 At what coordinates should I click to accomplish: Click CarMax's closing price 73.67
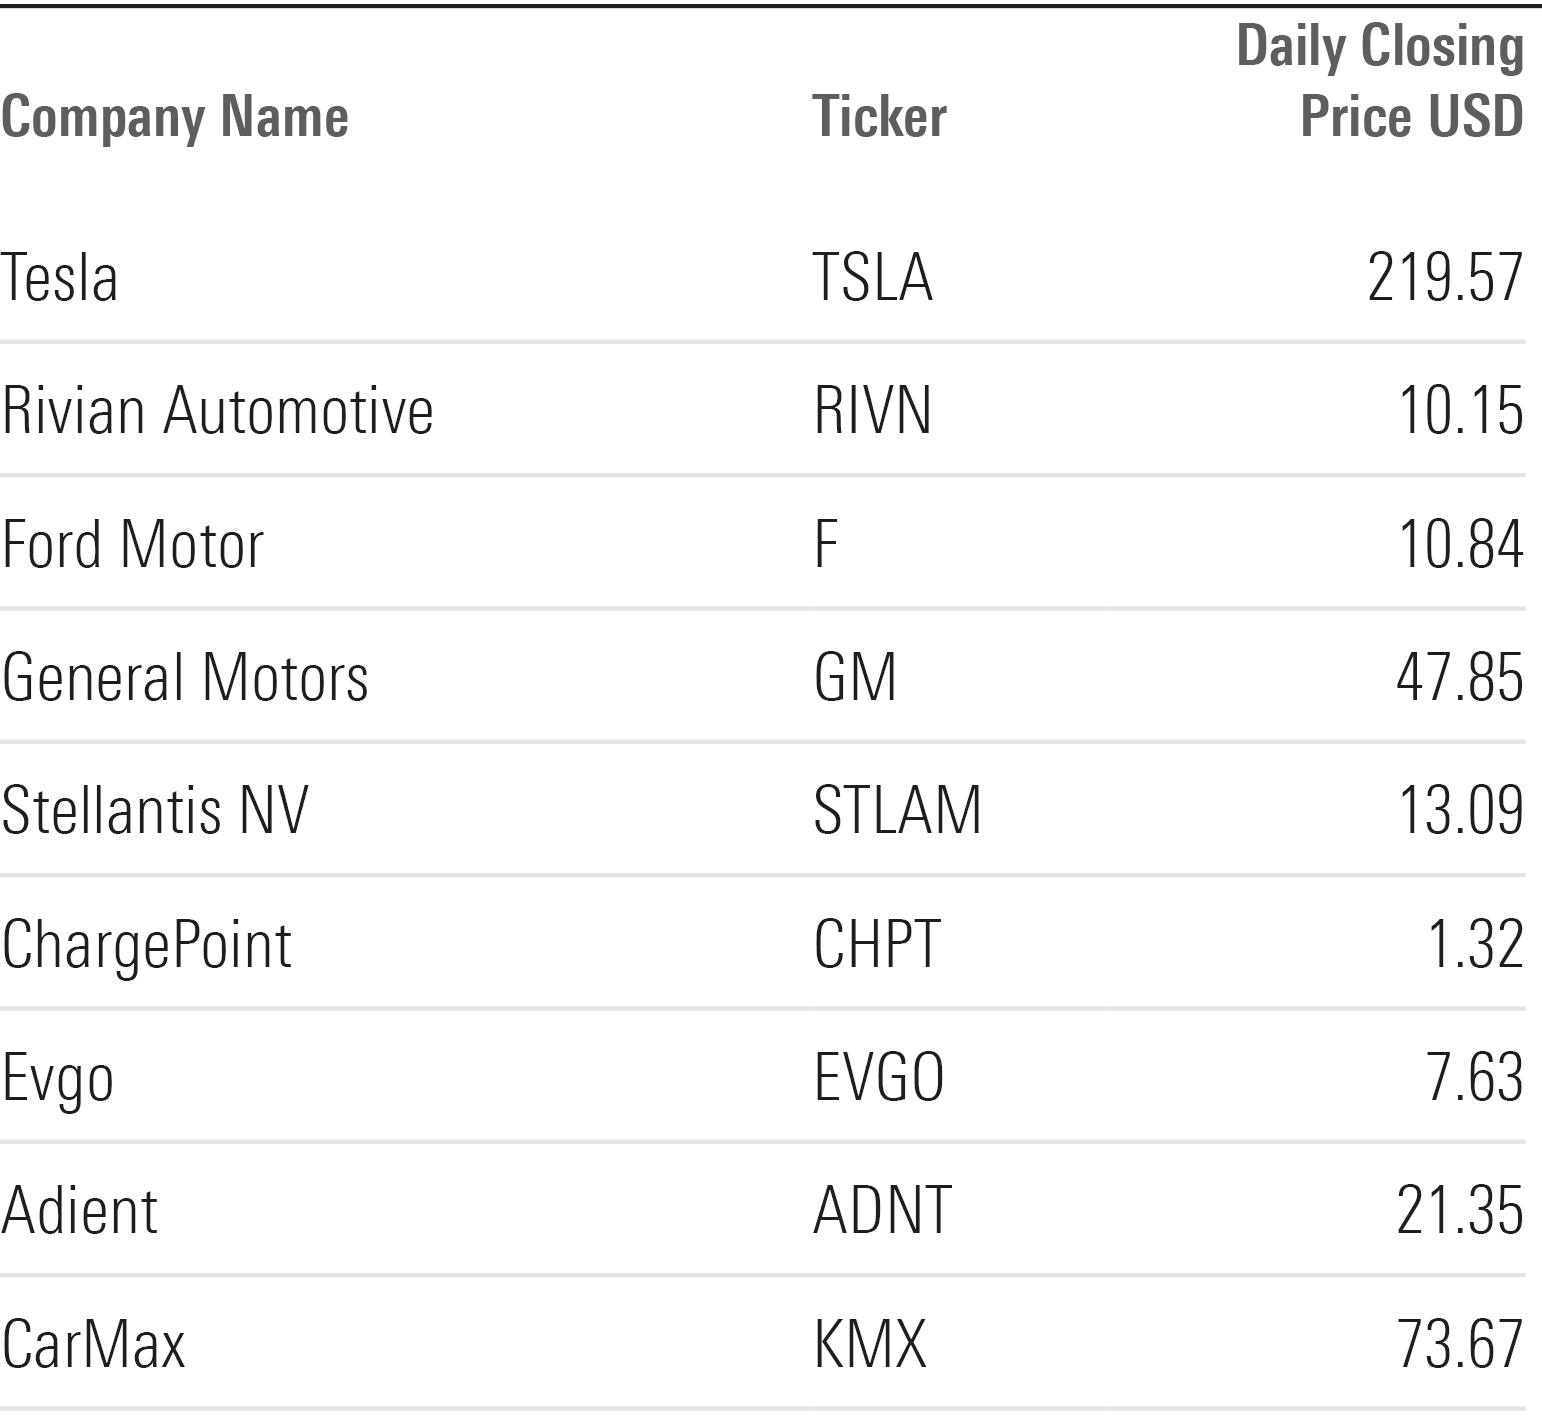(x=1460, y=1343)
